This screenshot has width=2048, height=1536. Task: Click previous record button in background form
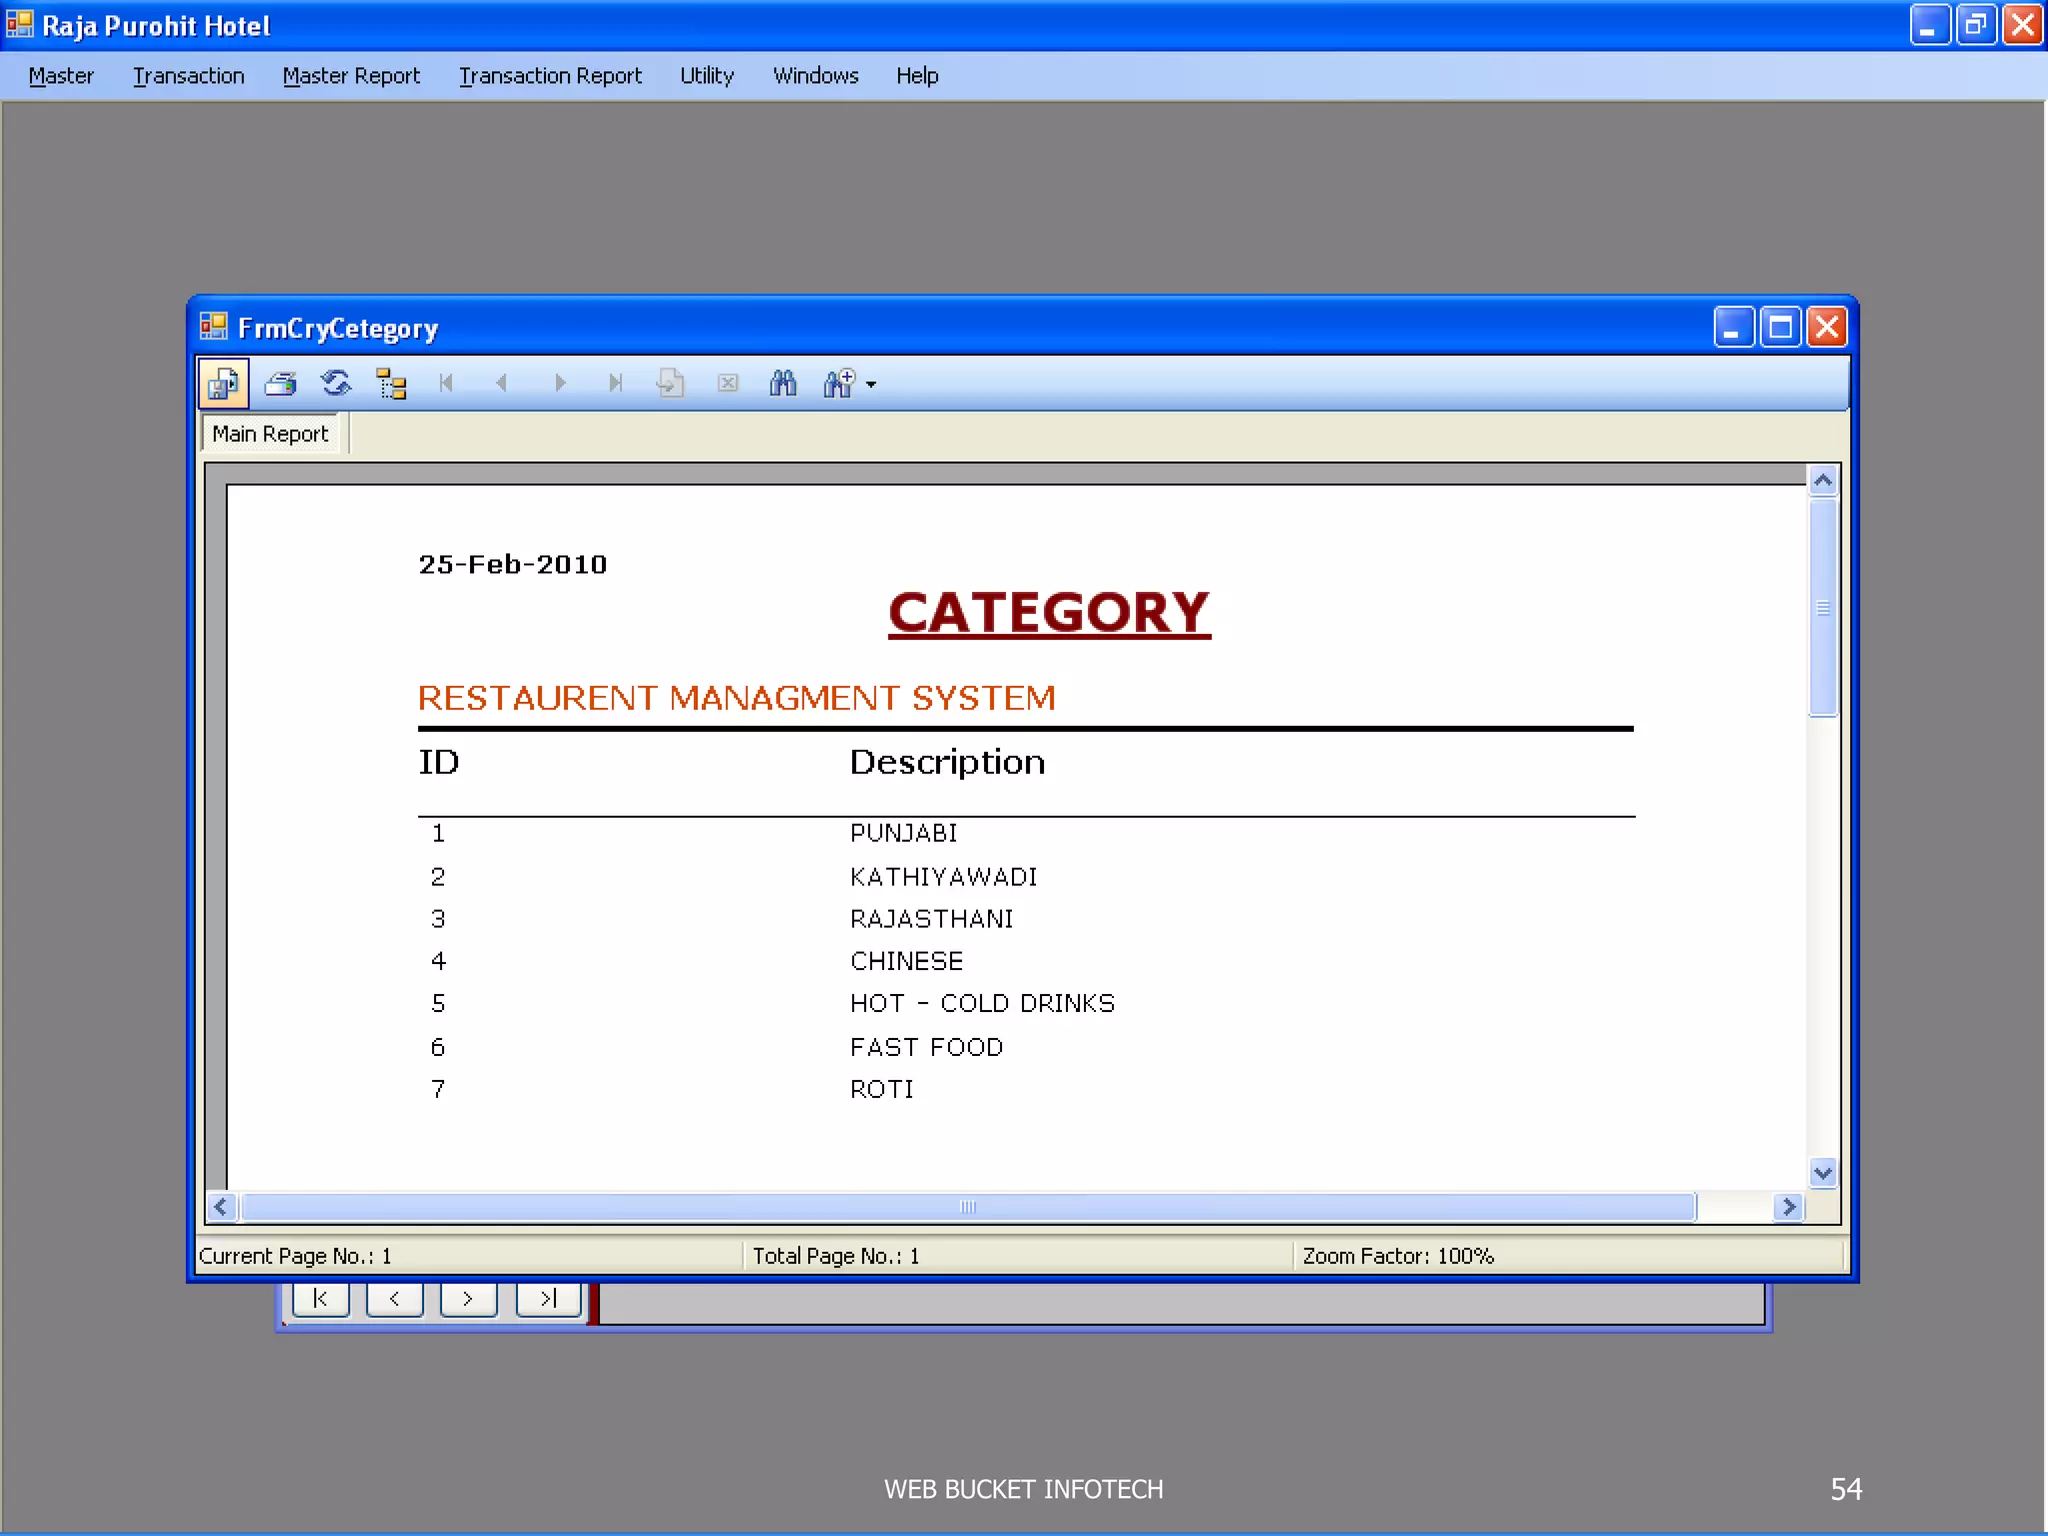pos(395,1299)
